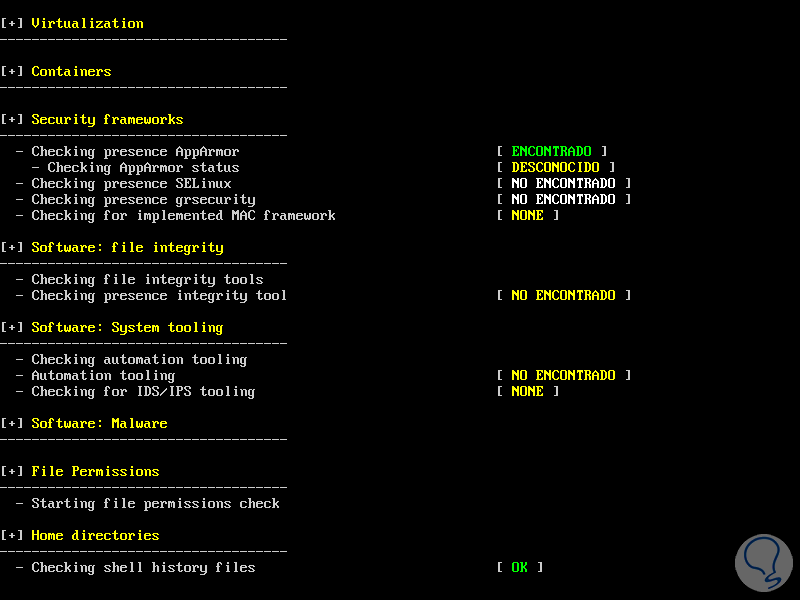The image size is (800, 600).
Task: Click the green ENCONTRADO status for AppArmor
Action: [551, 151]
